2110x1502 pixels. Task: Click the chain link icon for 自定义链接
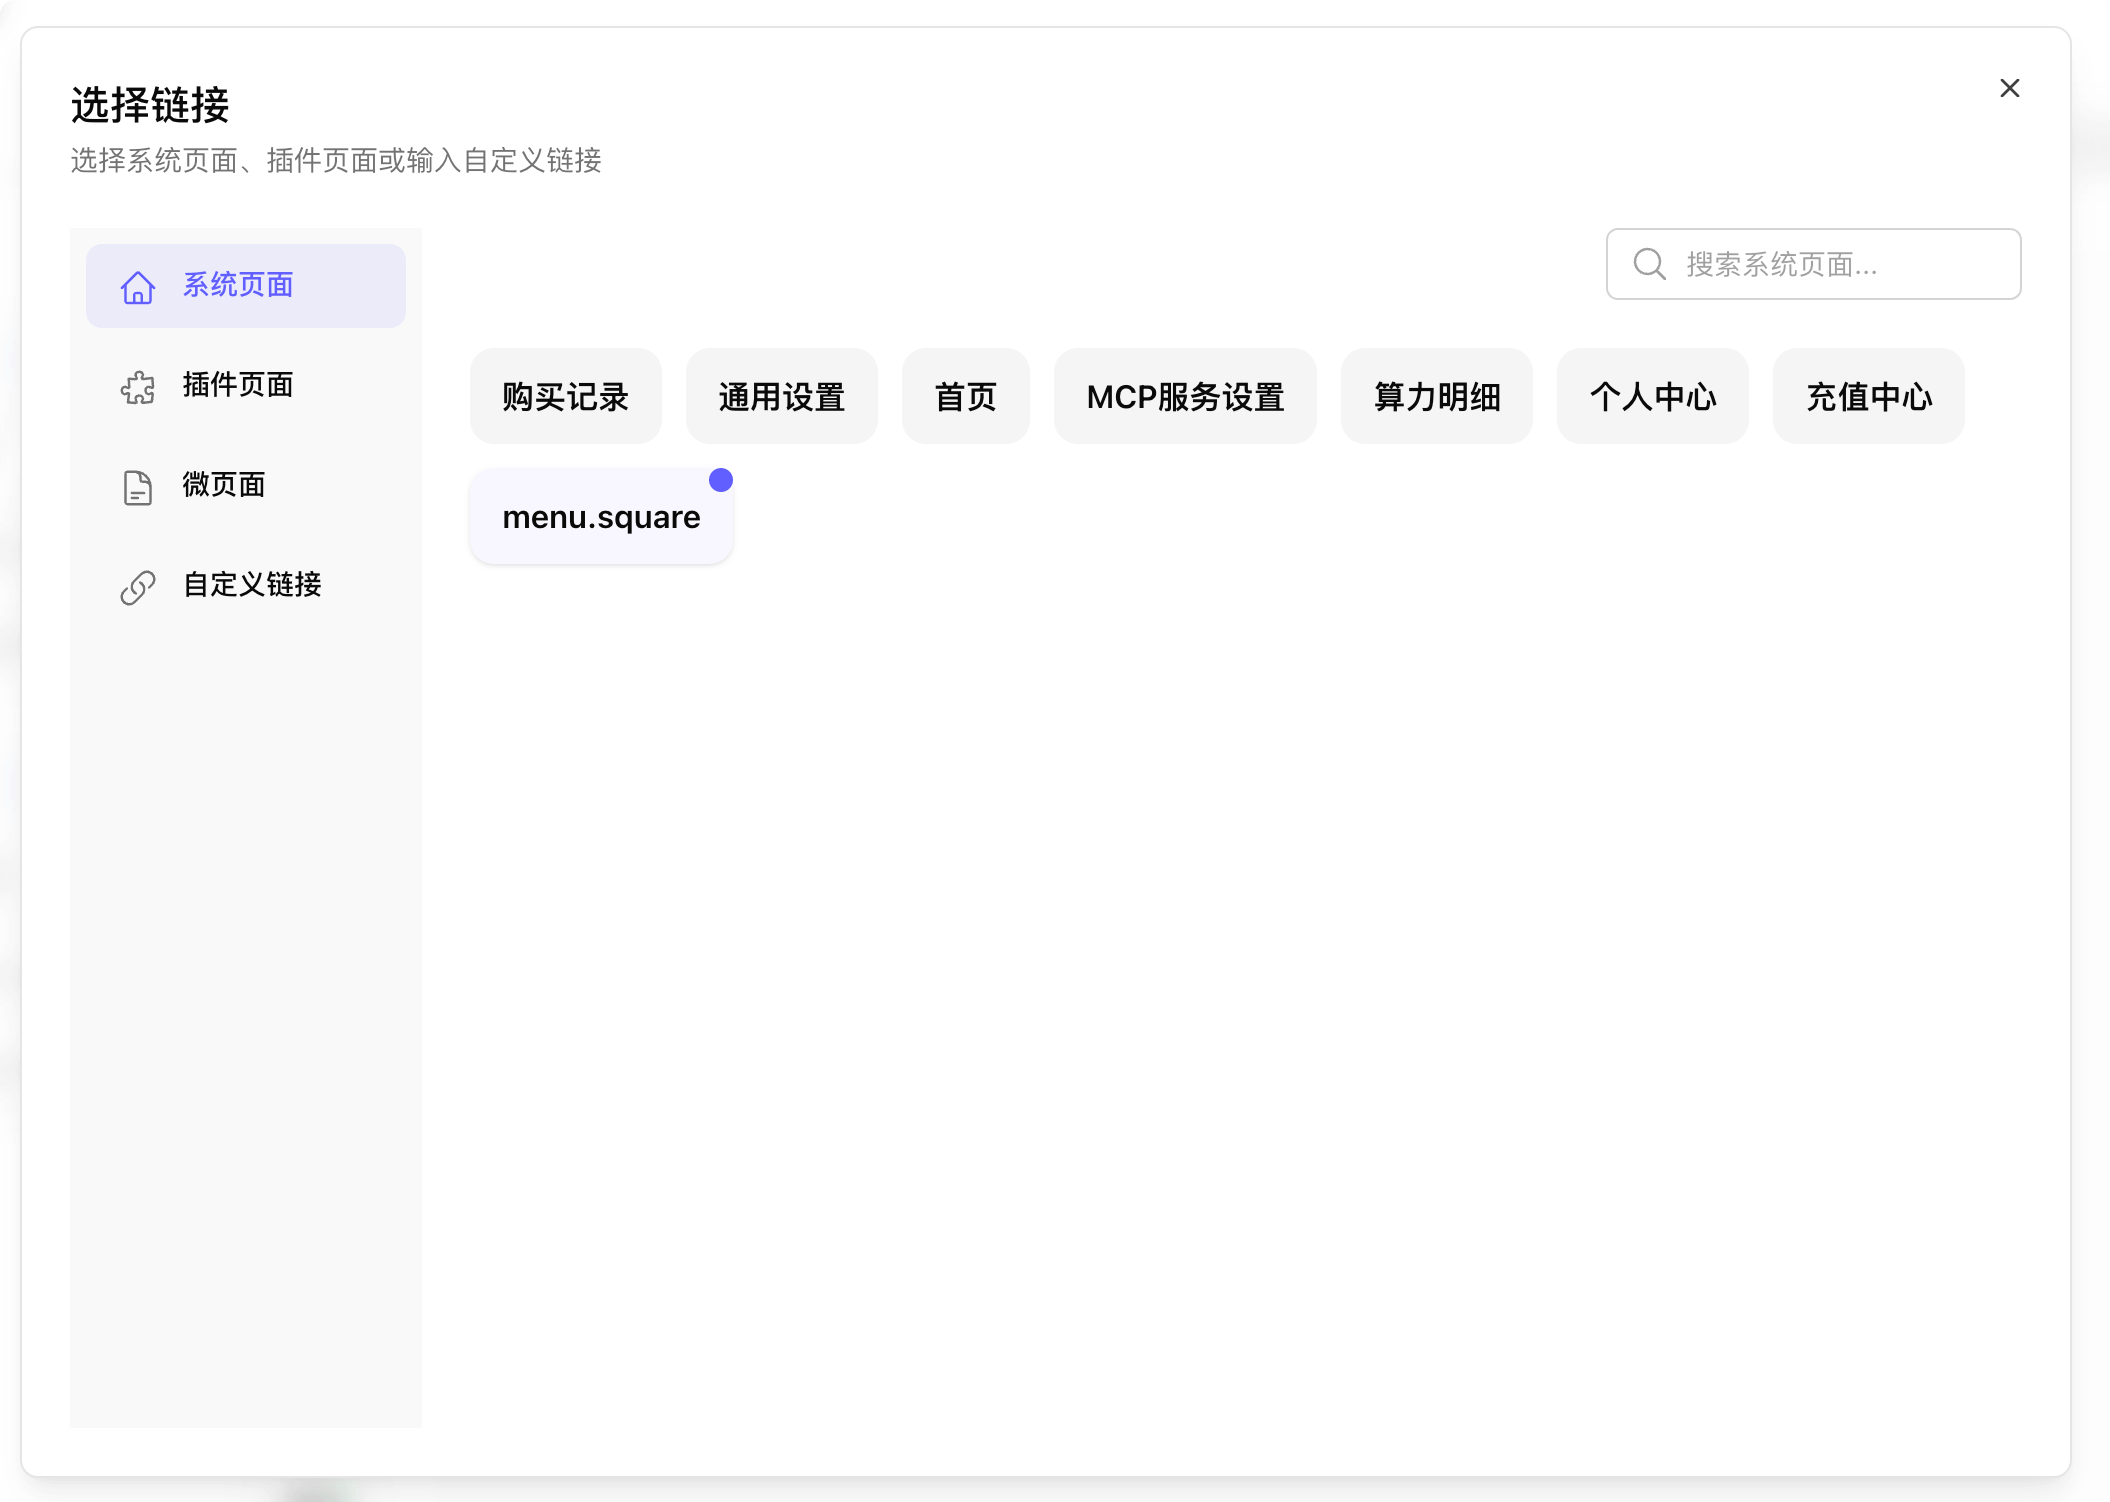tap(137, 588)
